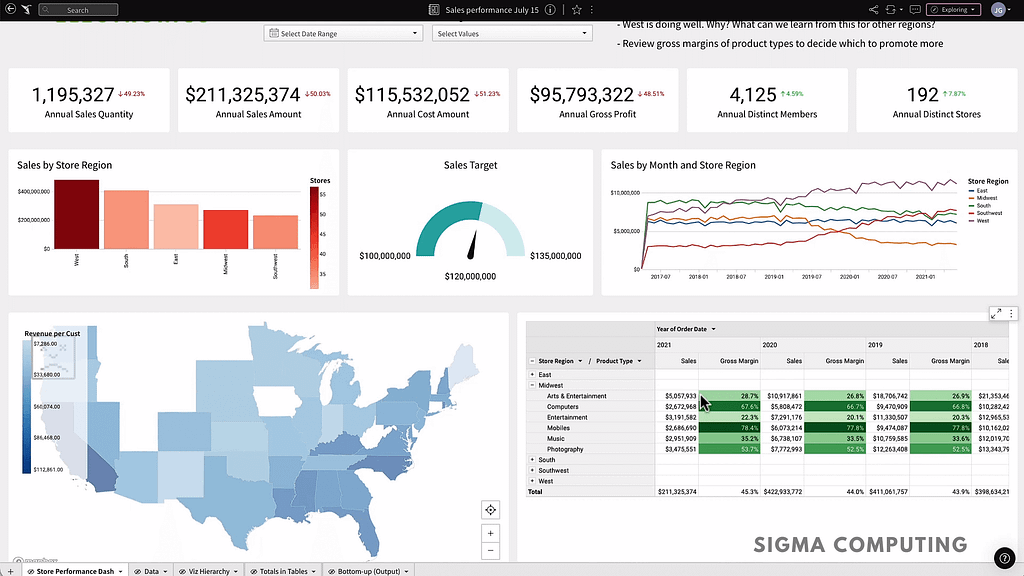Open Product Type header dropdown arrow

(x=639, y=361)
